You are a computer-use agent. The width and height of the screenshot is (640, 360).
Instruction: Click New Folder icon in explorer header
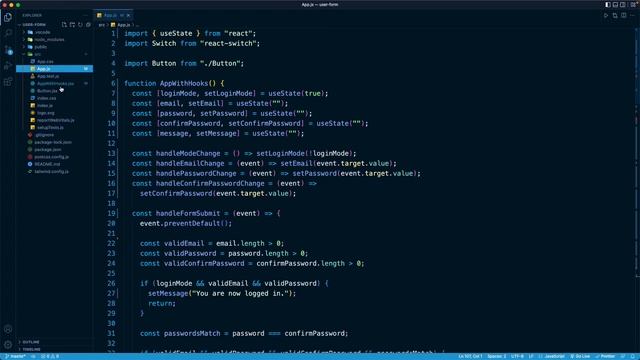point(72,24)
